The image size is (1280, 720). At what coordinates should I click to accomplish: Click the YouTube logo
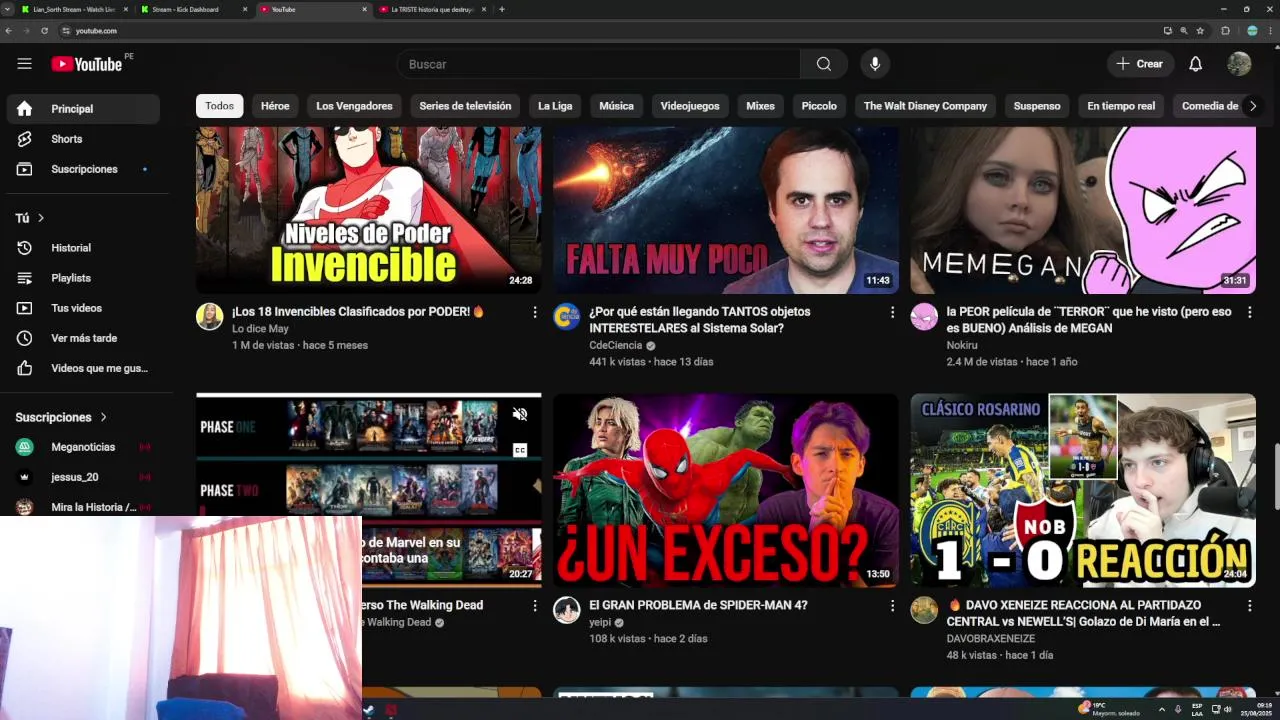pos(87,64)
